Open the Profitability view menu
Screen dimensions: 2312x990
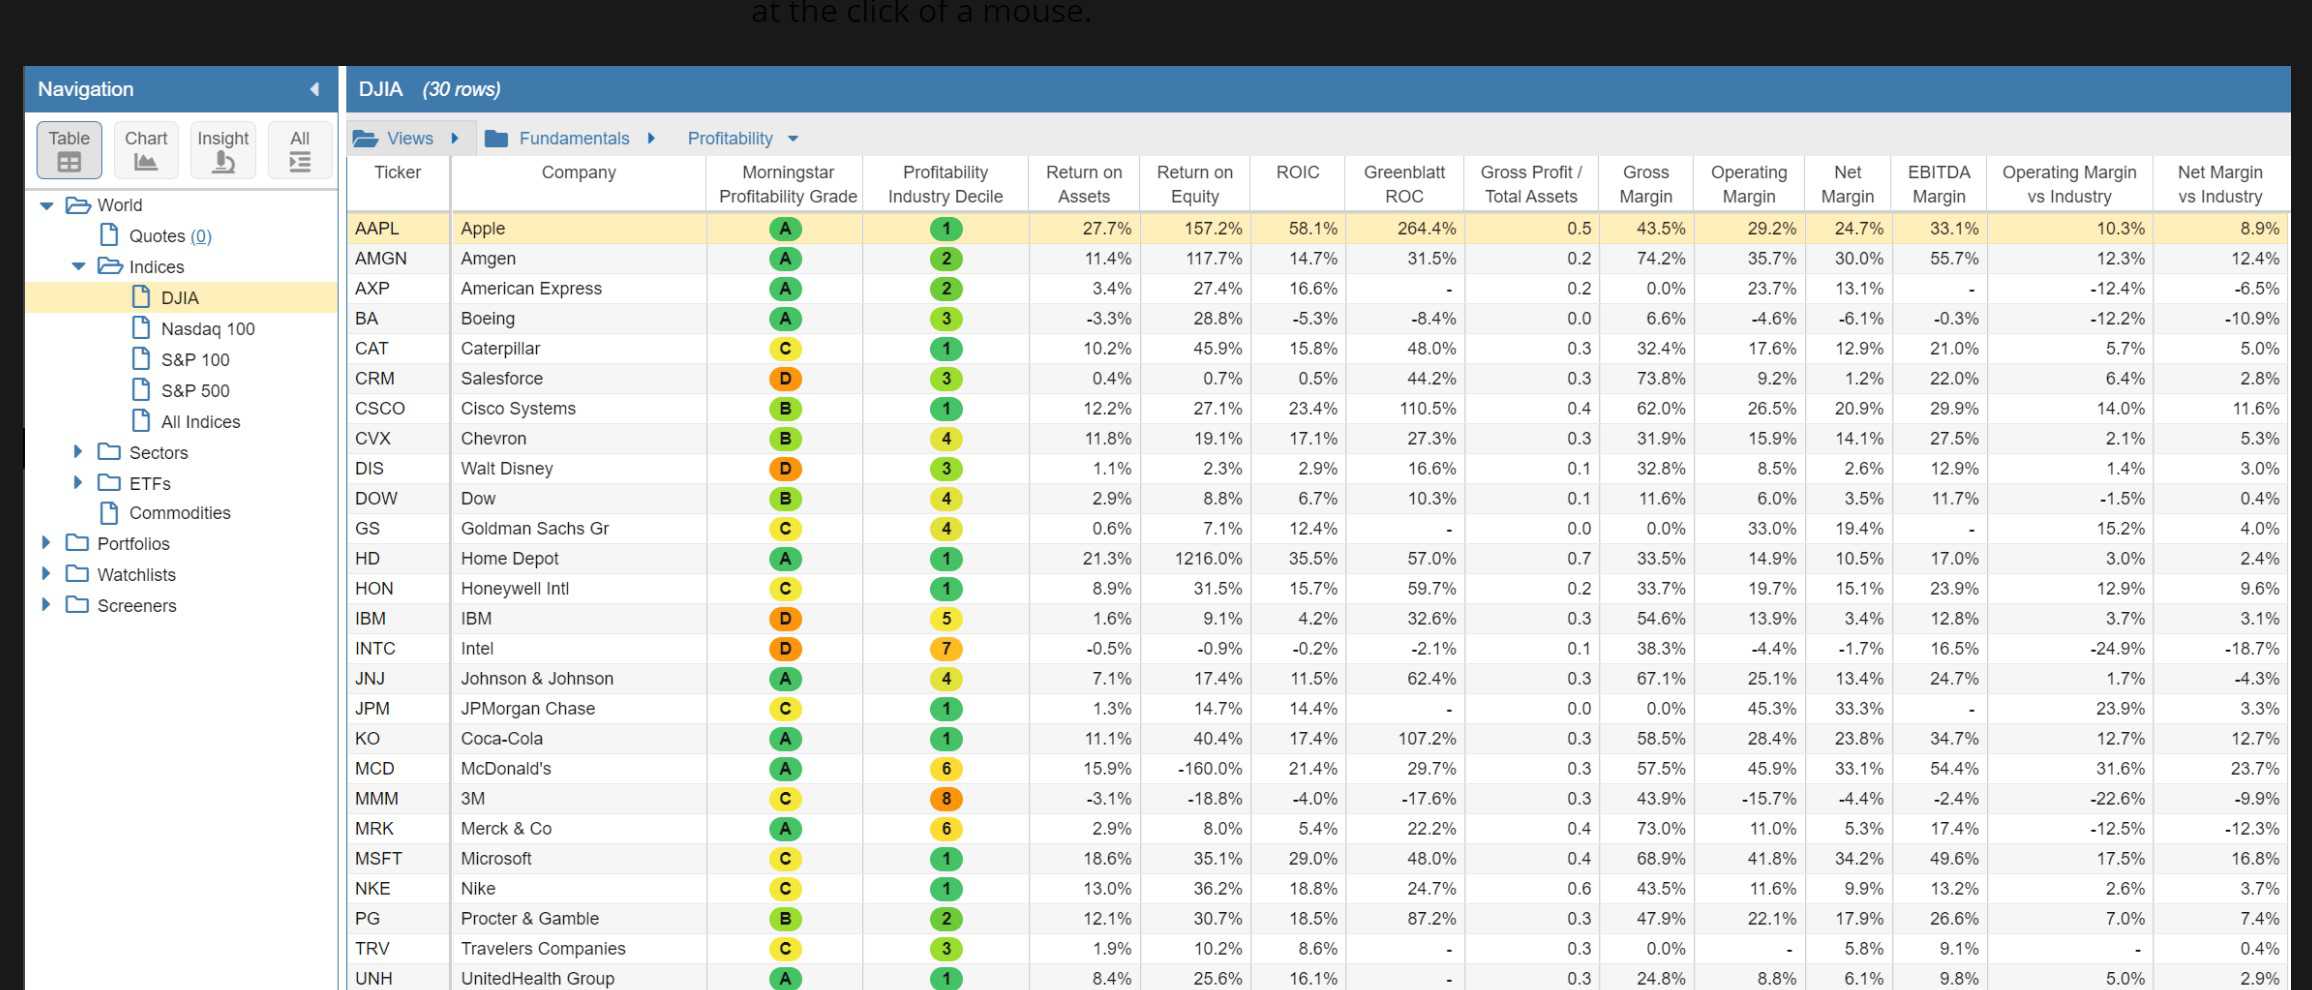pos(730,138)
